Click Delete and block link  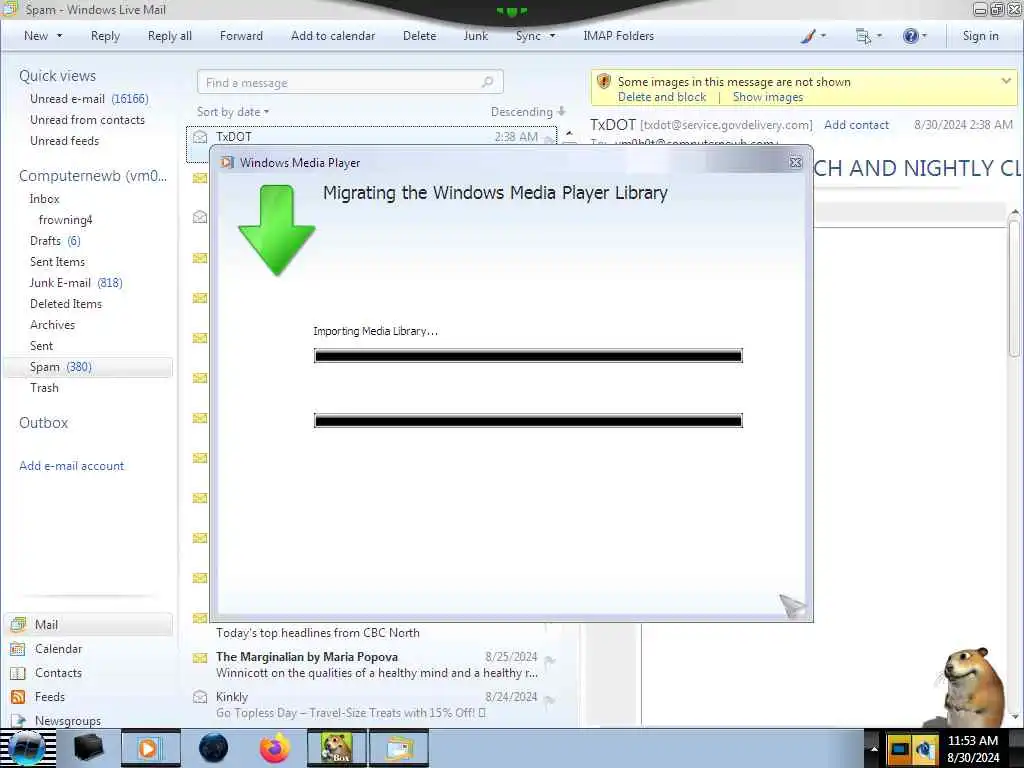(x=662, y=97)
